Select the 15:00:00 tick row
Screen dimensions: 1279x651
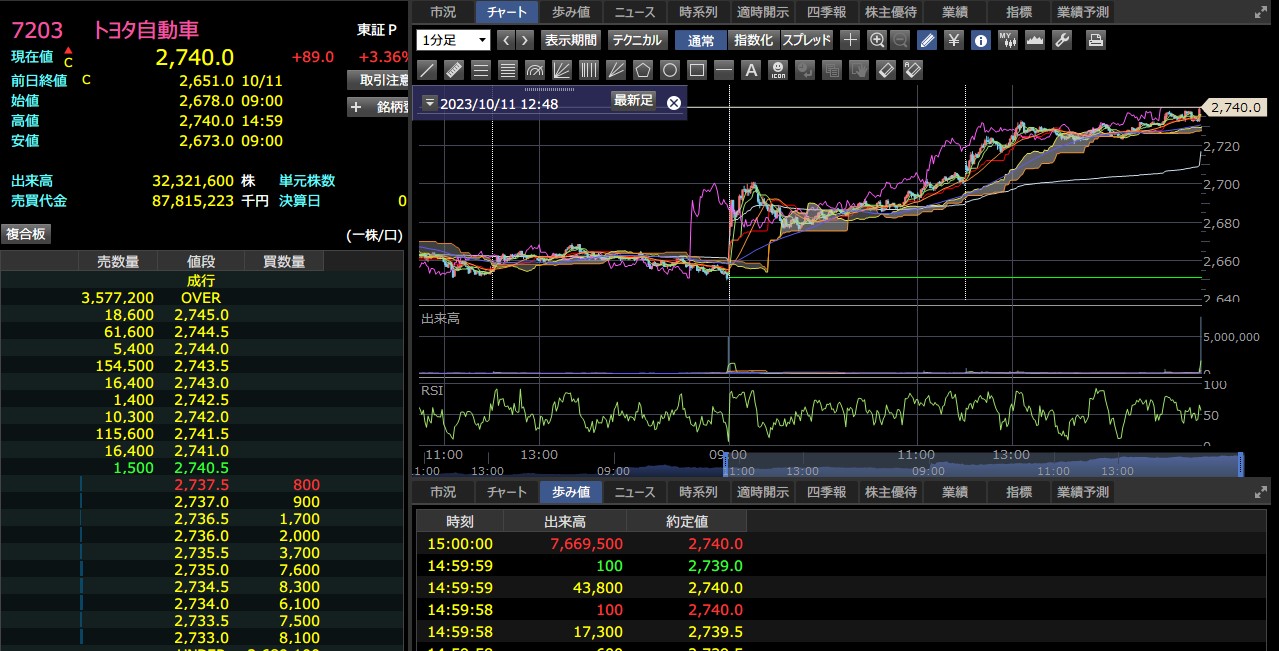click(582, 544)
